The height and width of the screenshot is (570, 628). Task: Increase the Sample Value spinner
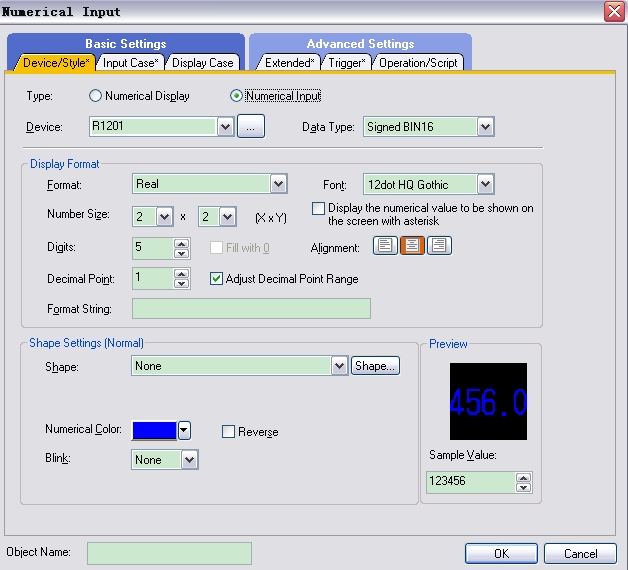tap(523, 477)
